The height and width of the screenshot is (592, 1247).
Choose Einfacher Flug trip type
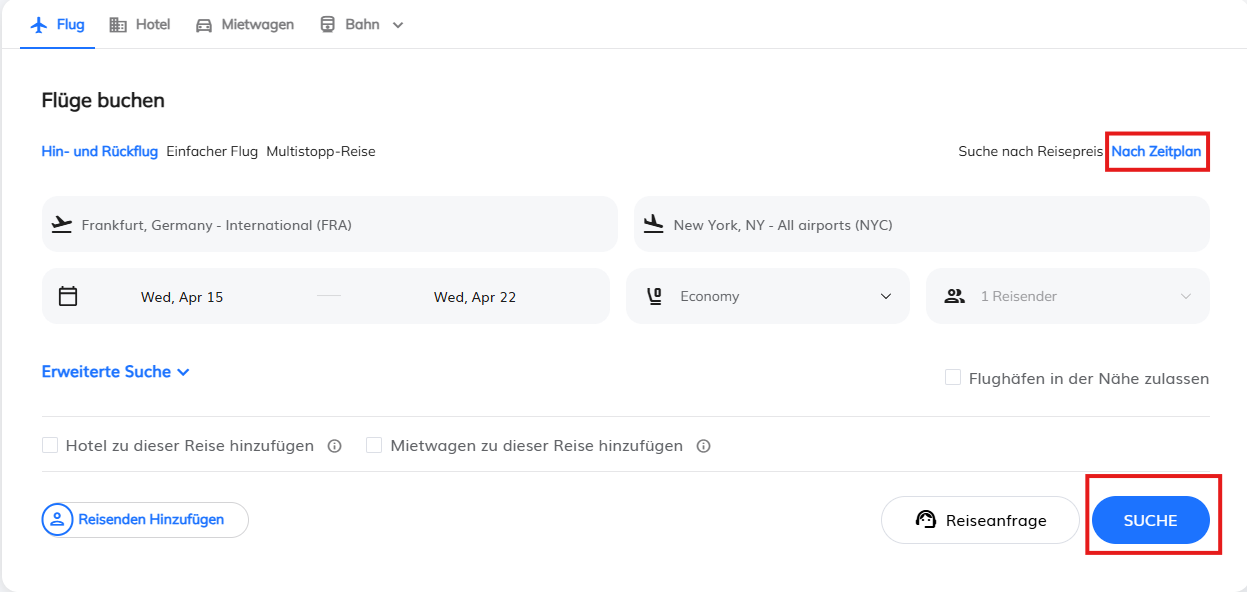pos(212,152)
